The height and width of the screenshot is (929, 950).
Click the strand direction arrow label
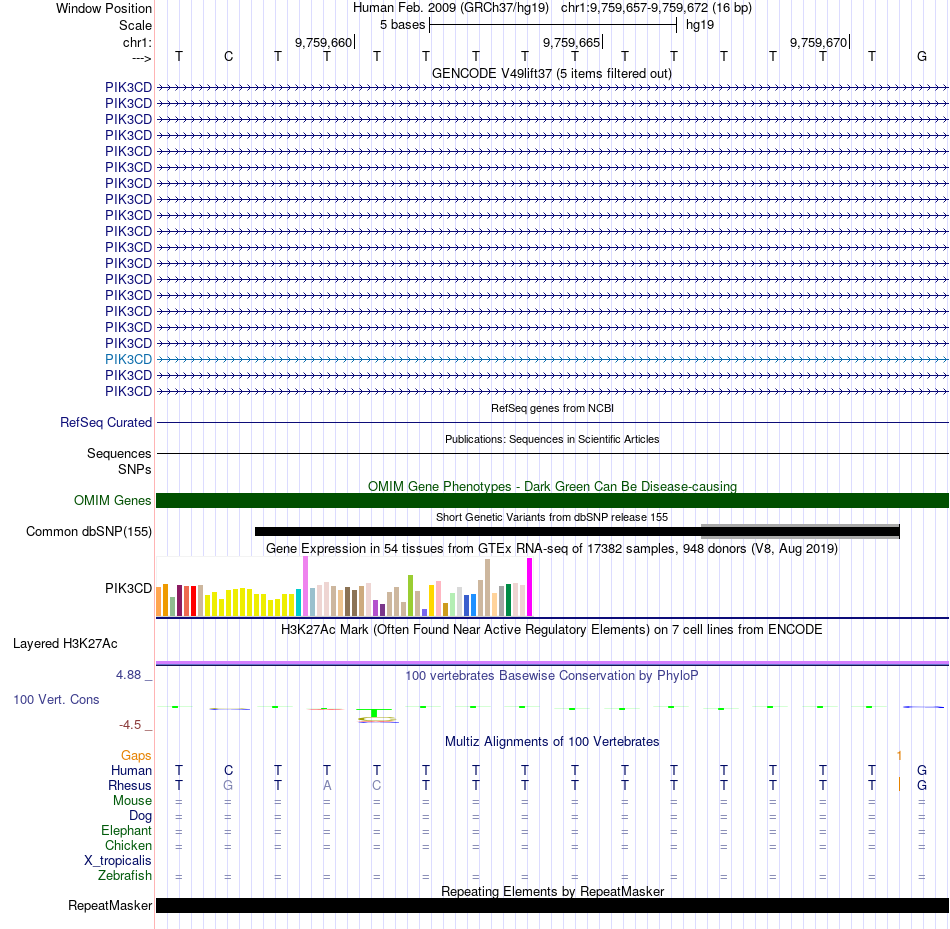(x=142, y=58)
